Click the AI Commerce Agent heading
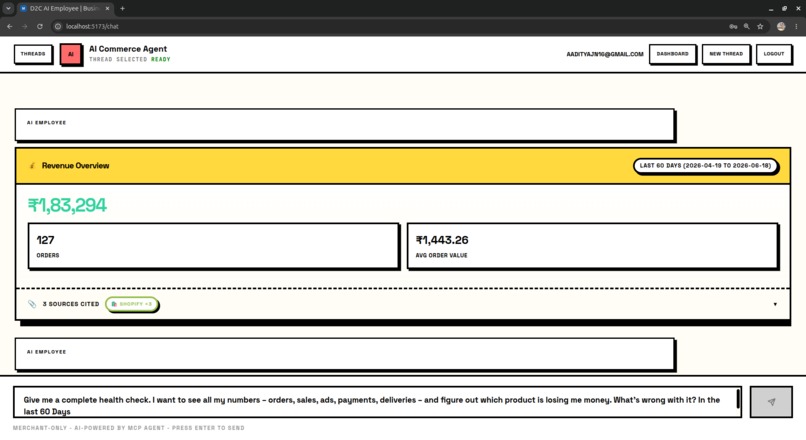 [128, 49]
